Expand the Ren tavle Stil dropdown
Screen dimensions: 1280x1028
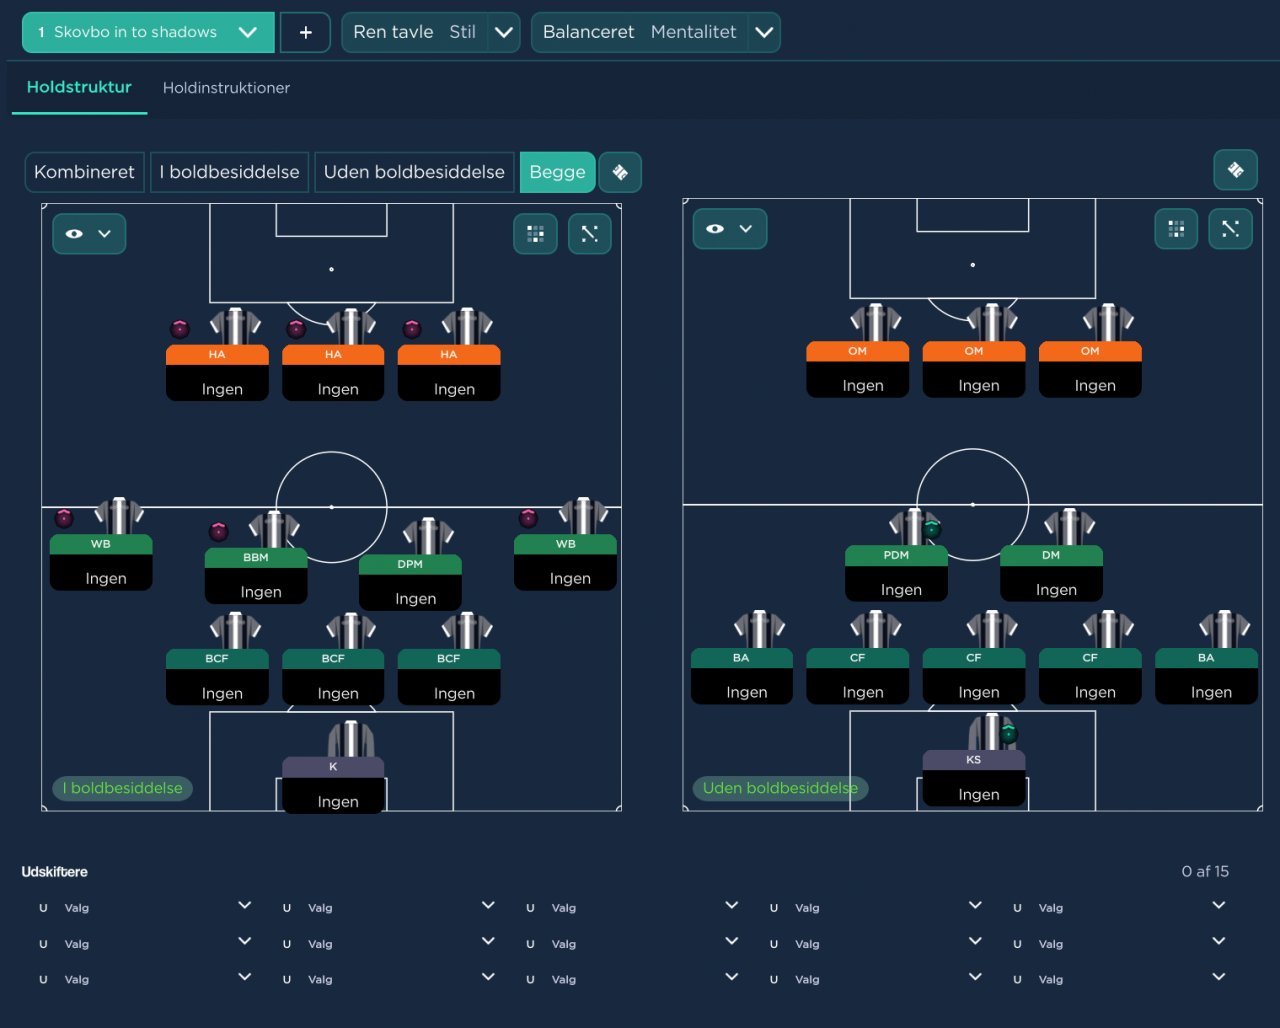point(504,32)
